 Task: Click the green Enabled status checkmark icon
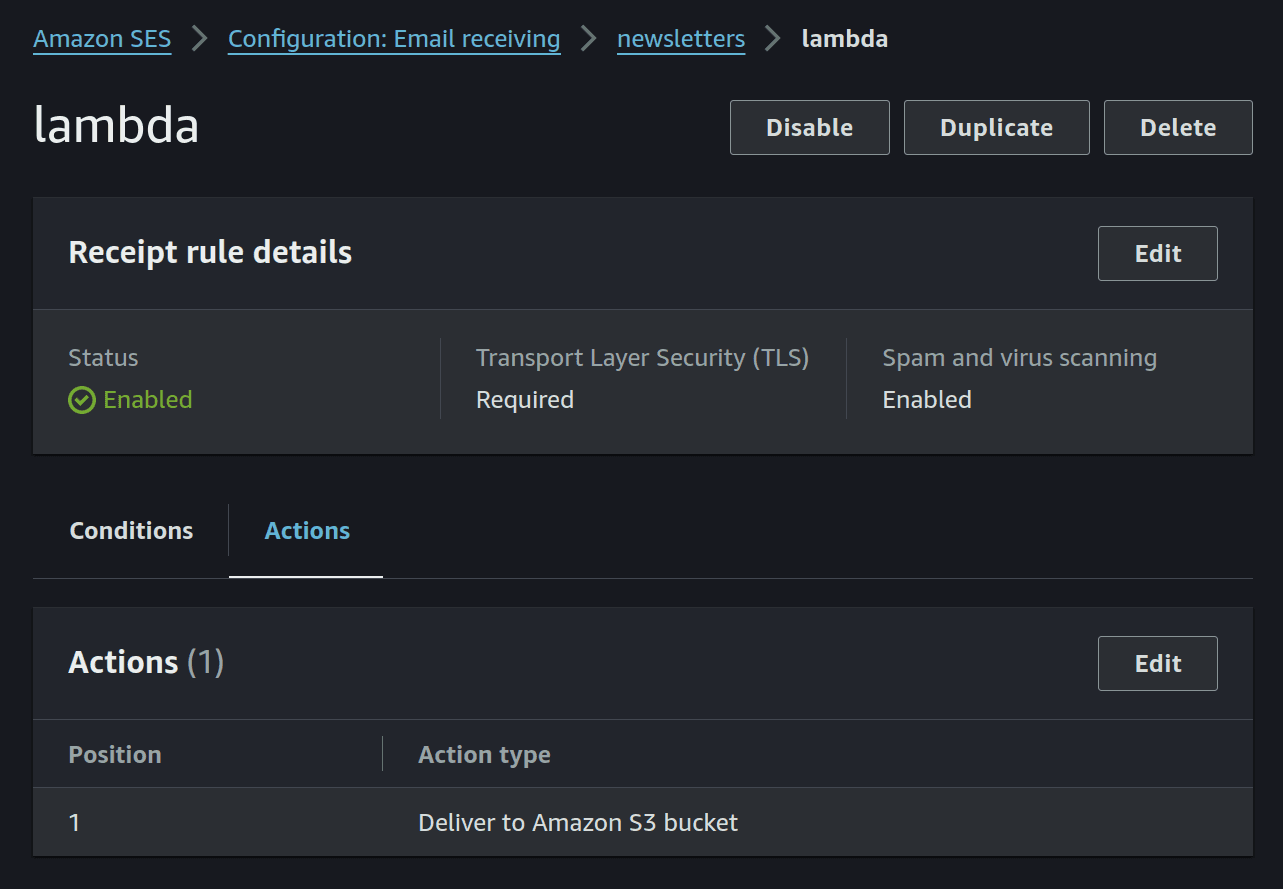(x=81, y=400)
